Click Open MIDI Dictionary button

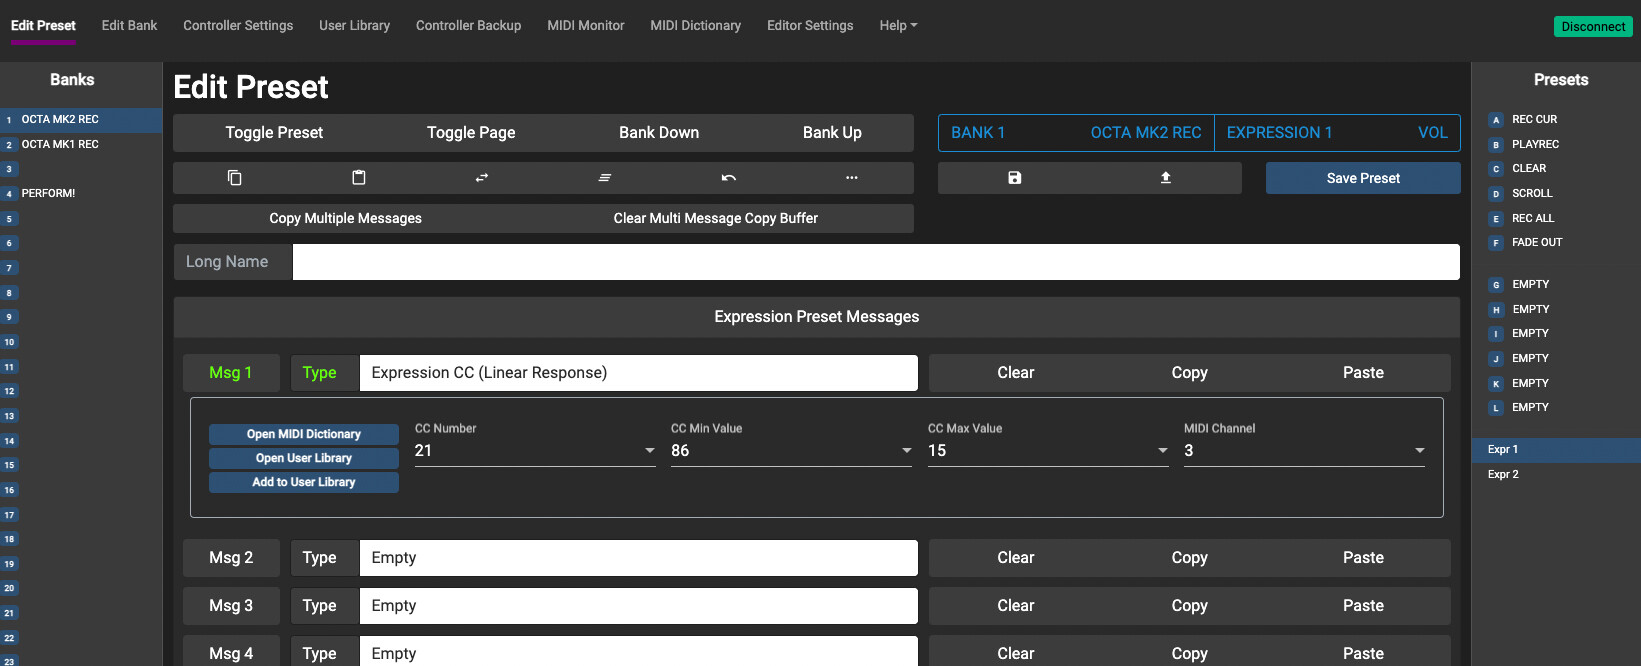click(304, 434)
